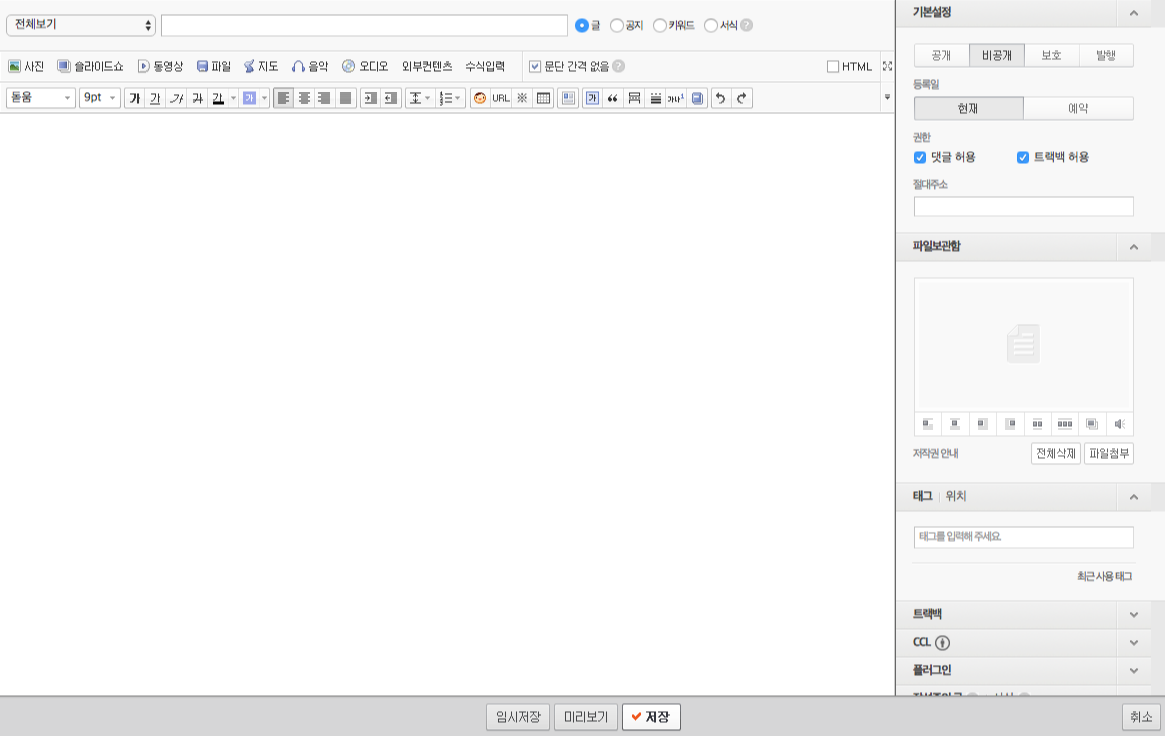Open the 돋움 font family dropdown
The image size is (1165, 736).
coord(41,98)
